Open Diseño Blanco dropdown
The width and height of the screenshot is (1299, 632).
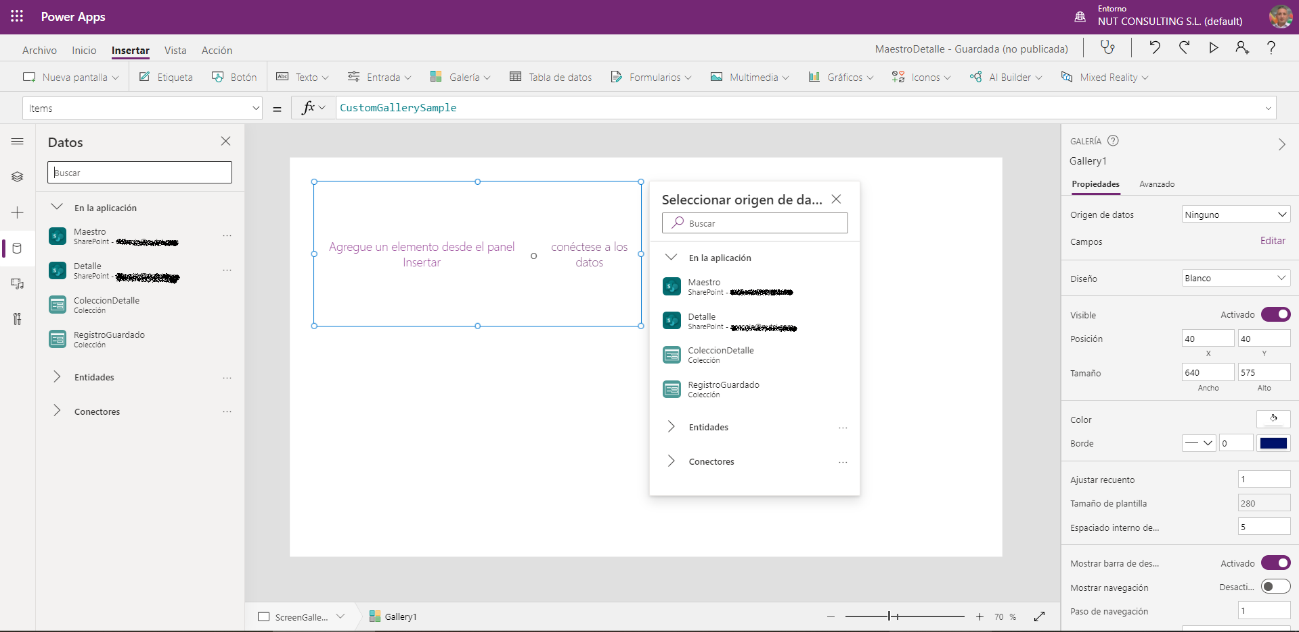[1236, 278]
